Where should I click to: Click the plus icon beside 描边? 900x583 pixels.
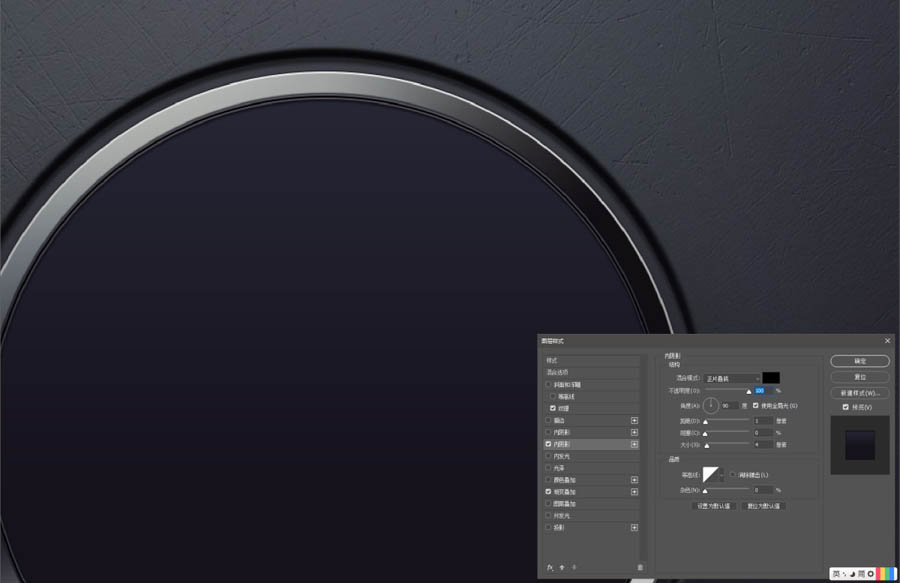pyautogui.click(x=634, y=420)
